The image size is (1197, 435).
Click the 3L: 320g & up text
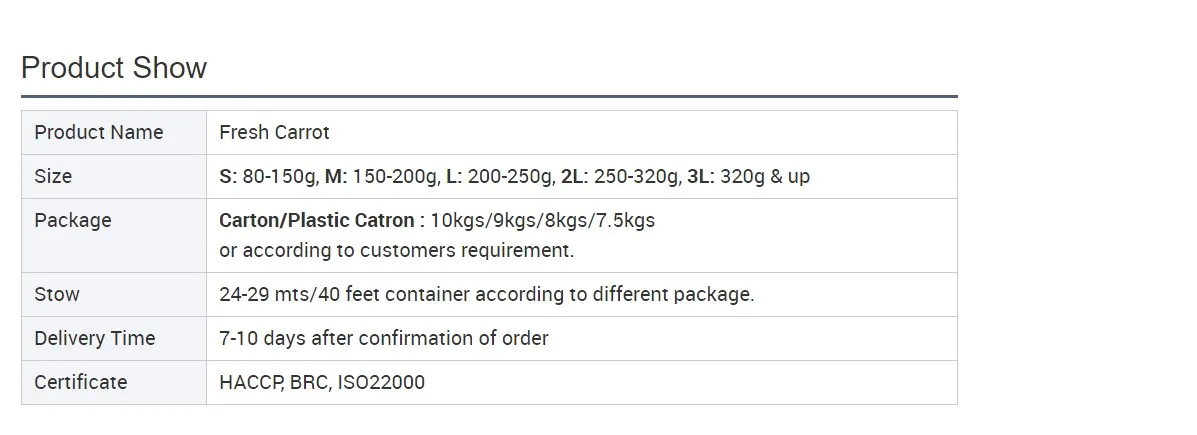(748, 176)
